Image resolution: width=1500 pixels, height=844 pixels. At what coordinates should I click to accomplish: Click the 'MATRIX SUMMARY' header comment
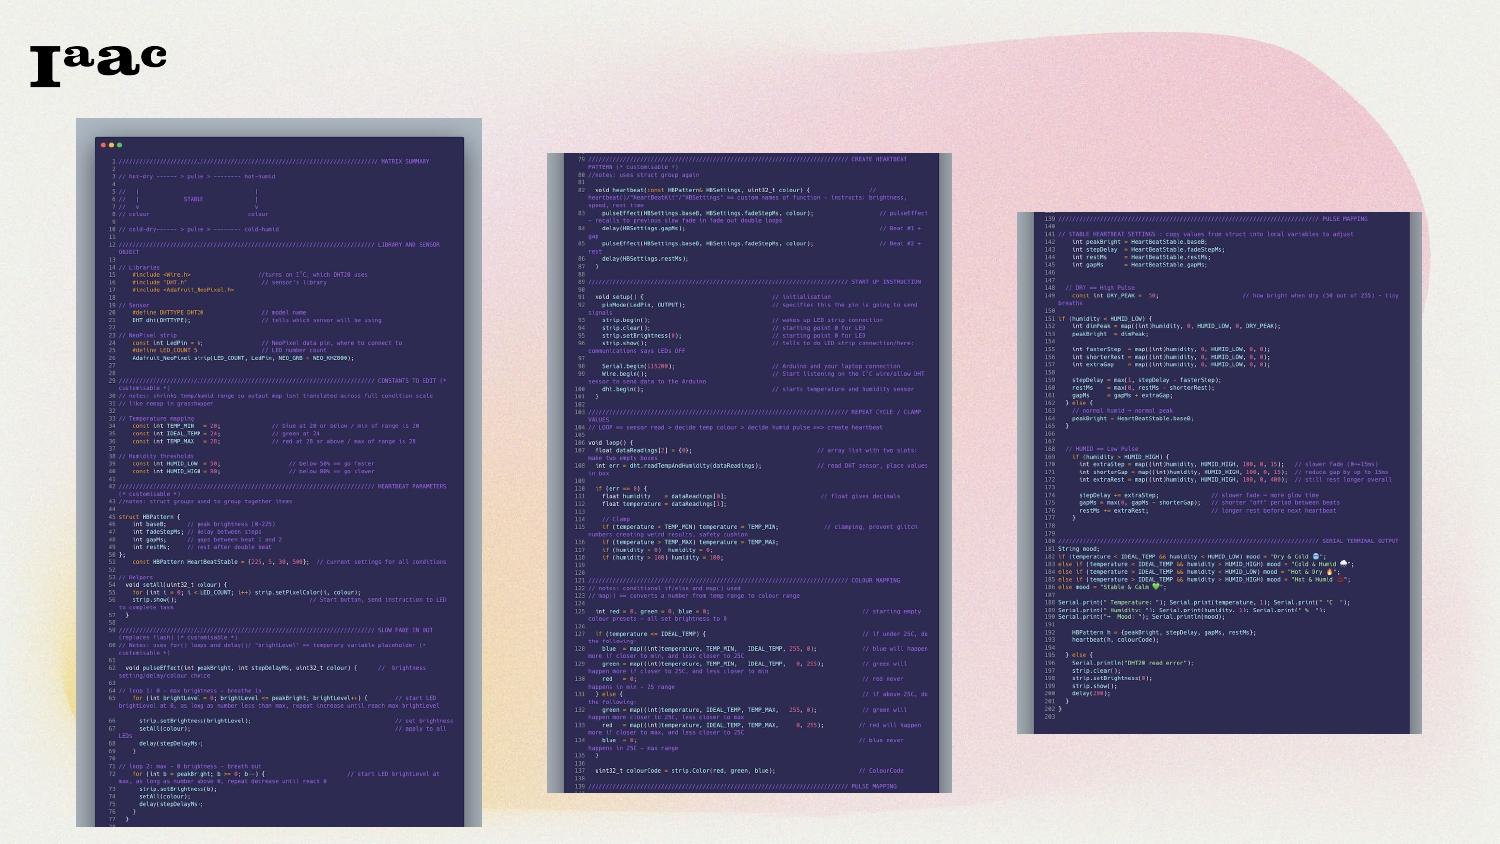click(x=405, y=161)
